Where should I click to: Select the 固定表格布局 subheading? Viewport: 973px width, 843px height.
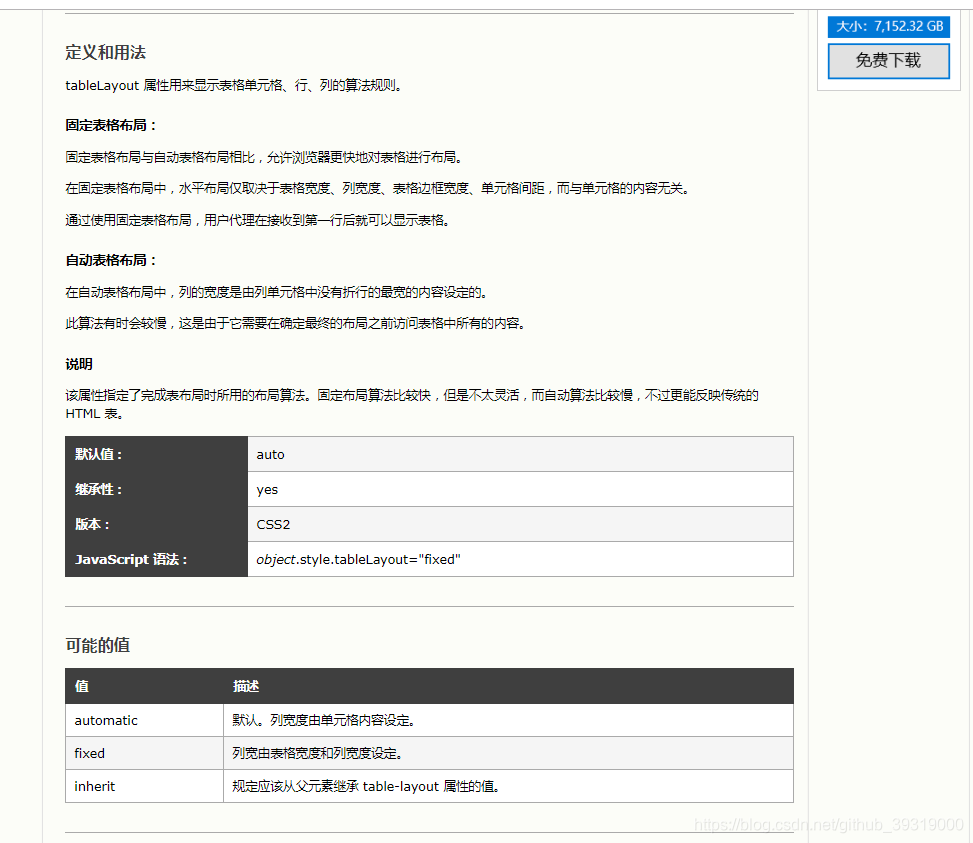click(x=110, y=125)
